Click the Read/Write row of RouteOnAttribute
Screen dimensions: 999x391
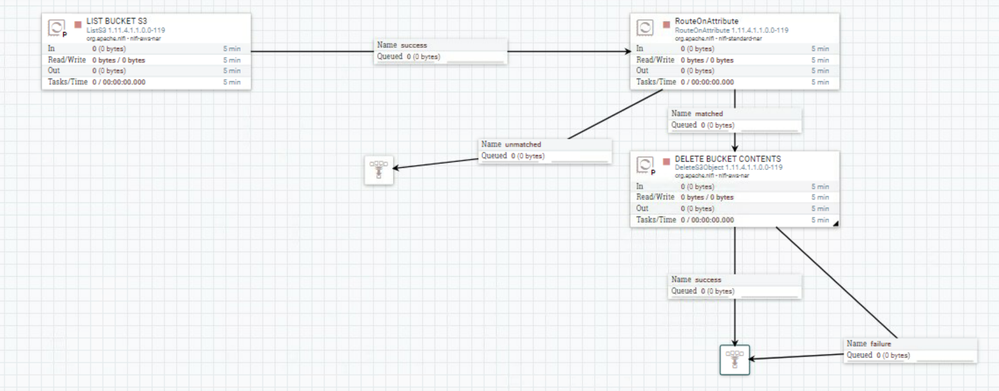tap(735, 60)
